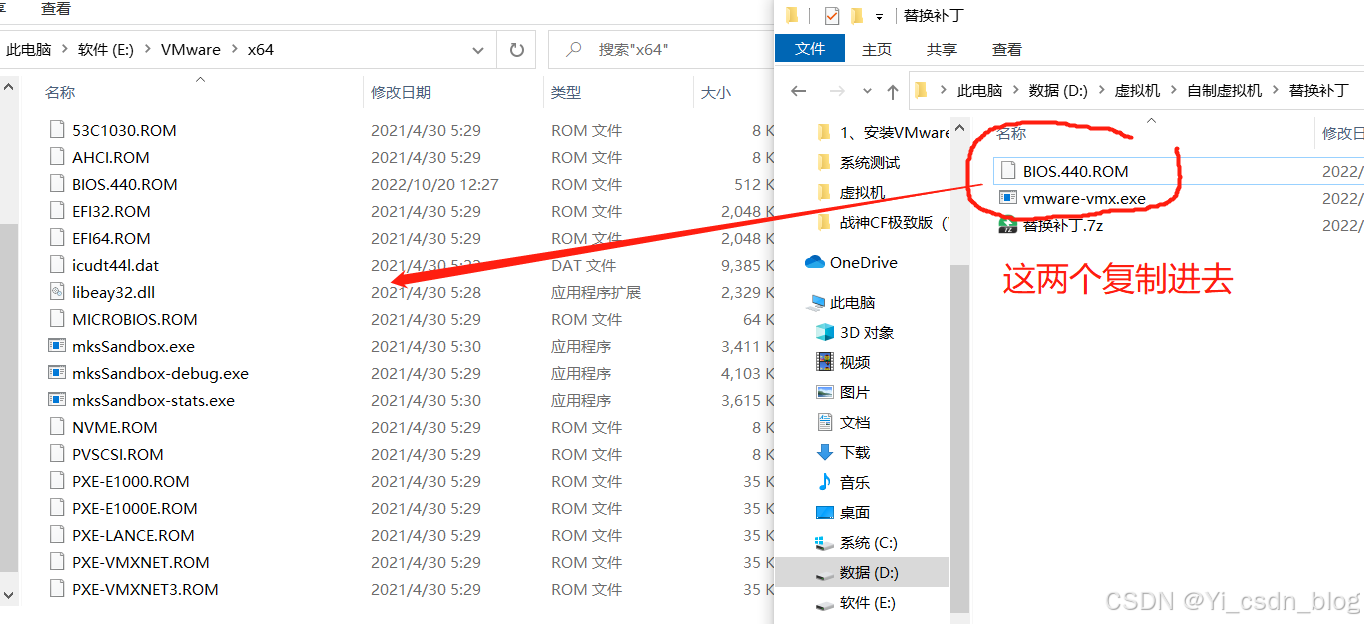This screenshot has width=1364, height=624.
Task: Click the refresh button in left window
Action: click(516, 49)
